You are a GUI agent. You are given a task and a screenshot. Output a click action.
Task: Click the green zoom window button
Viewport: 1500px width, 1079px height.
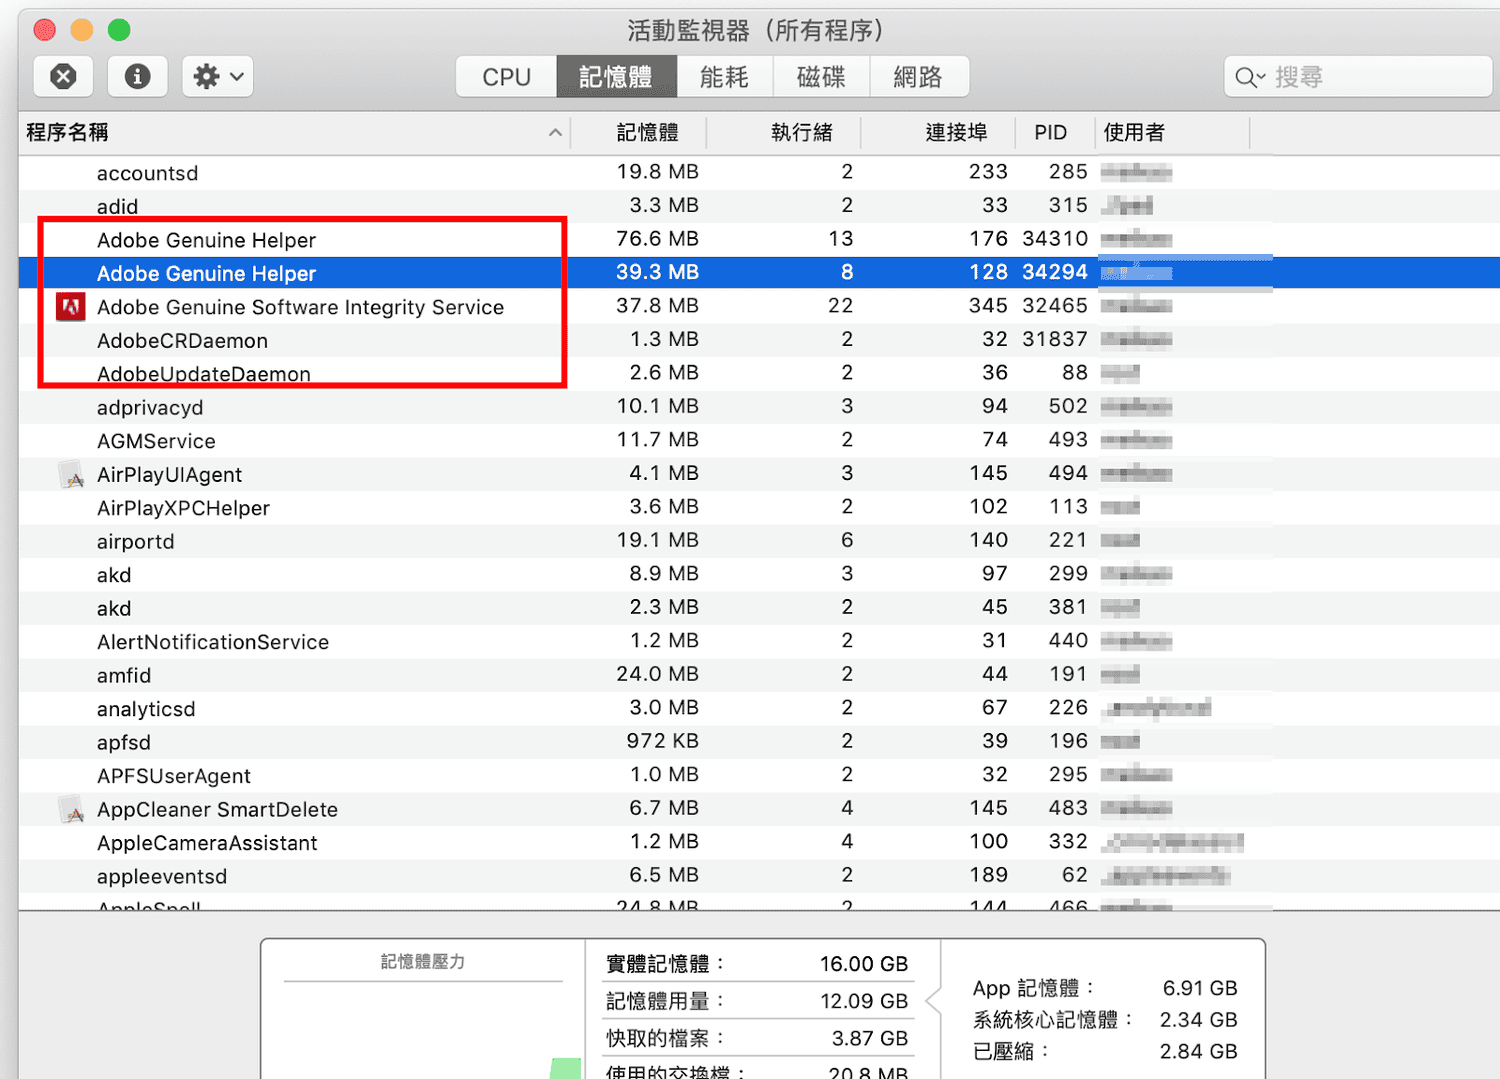coord(119,30)
